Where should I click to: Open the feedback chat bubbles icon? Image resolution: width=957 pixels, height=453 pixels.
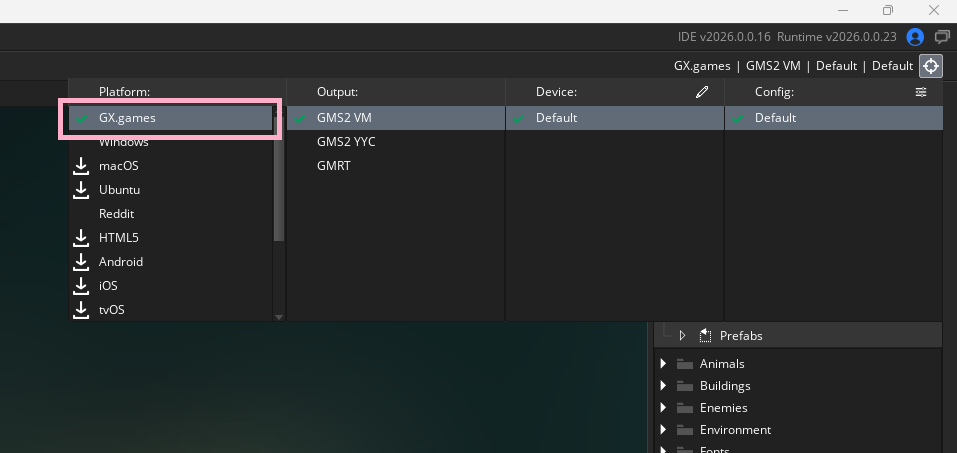pyautogui.click(x=942, y=37)
